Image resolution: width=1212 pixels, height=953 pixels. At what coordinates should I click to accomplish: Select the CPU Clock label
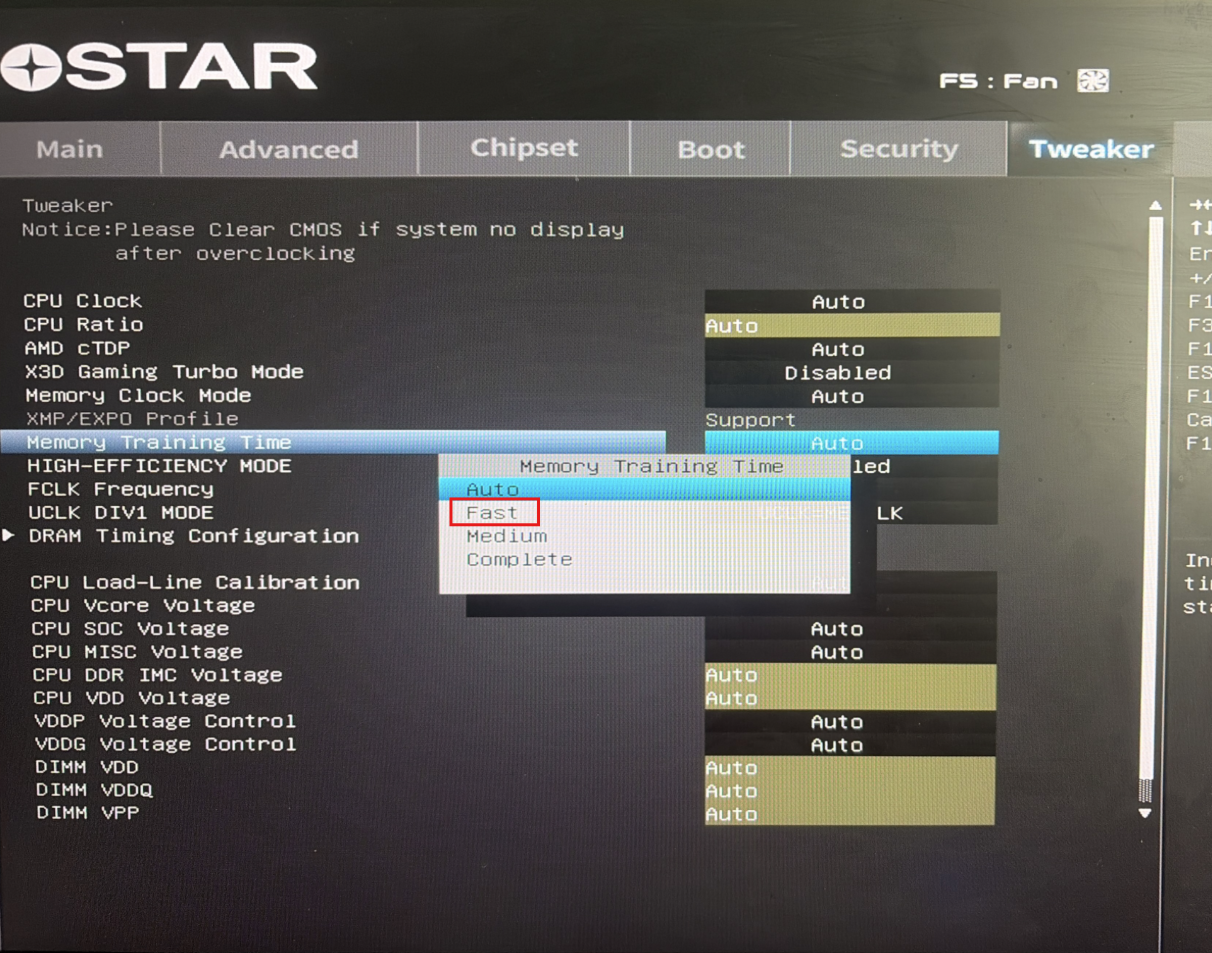[x=83, y=301]
